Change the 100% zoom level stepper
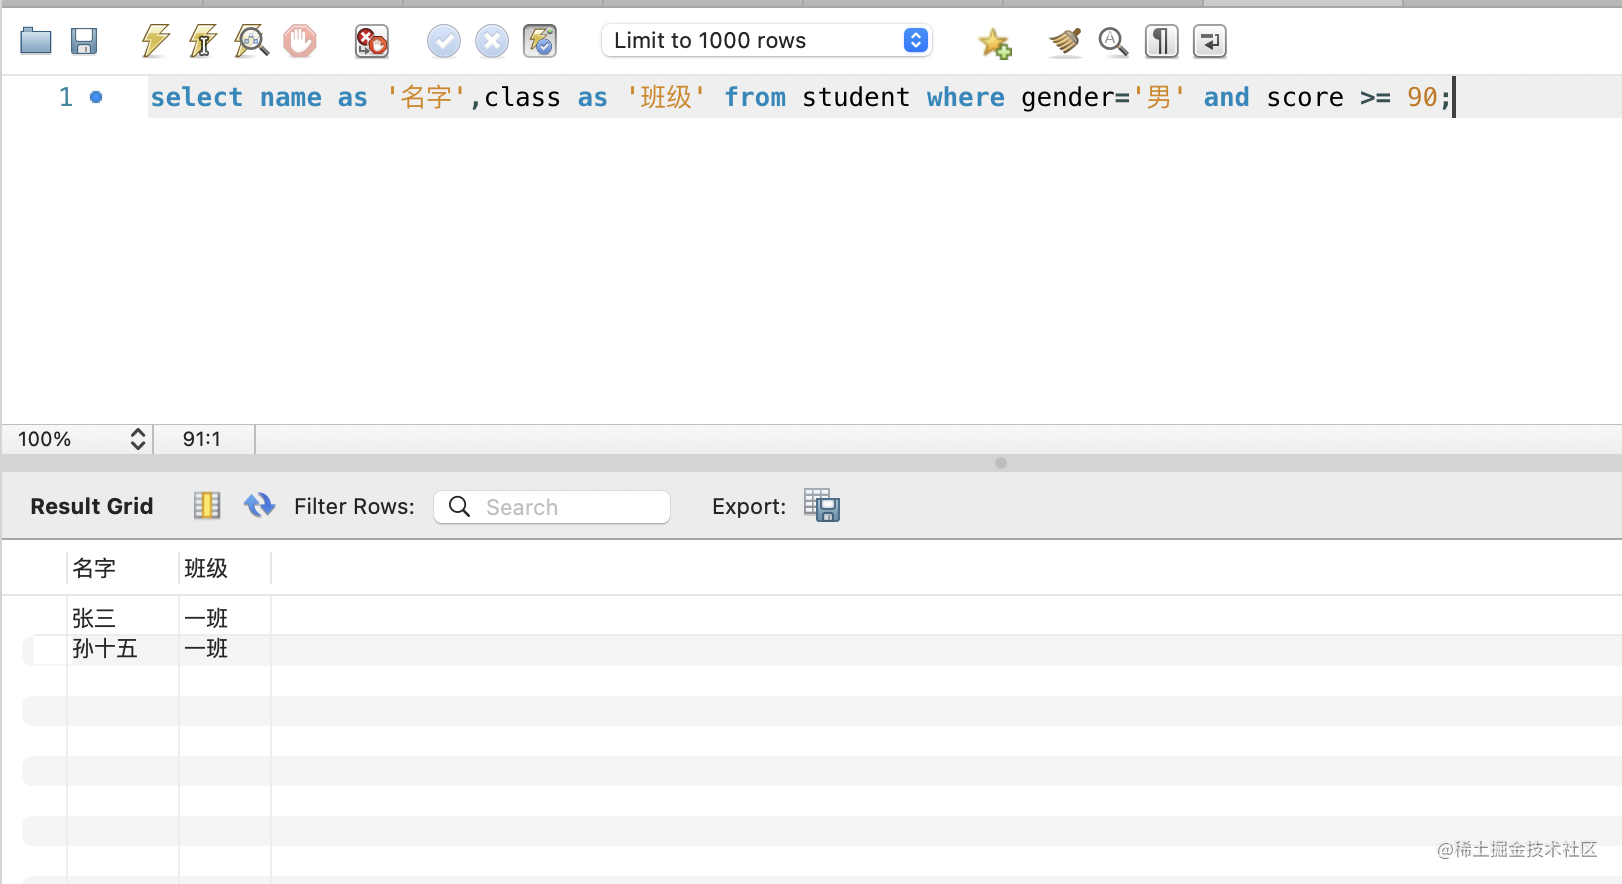The image size is (1622, 884). (138, 439)
